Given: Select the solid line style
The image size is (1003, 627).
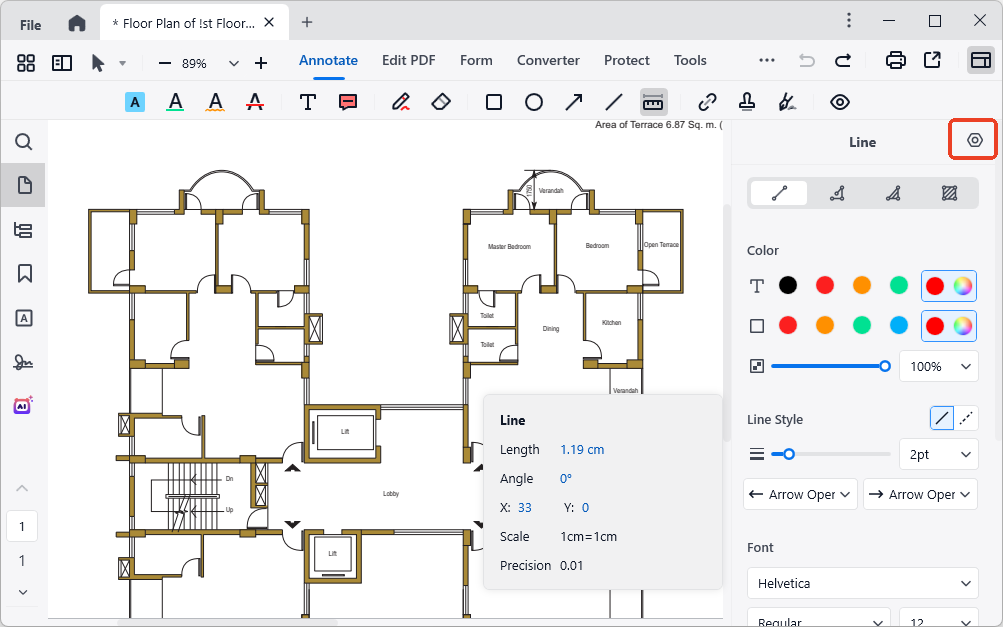Looking at the screenshot, I should point(942,419).
